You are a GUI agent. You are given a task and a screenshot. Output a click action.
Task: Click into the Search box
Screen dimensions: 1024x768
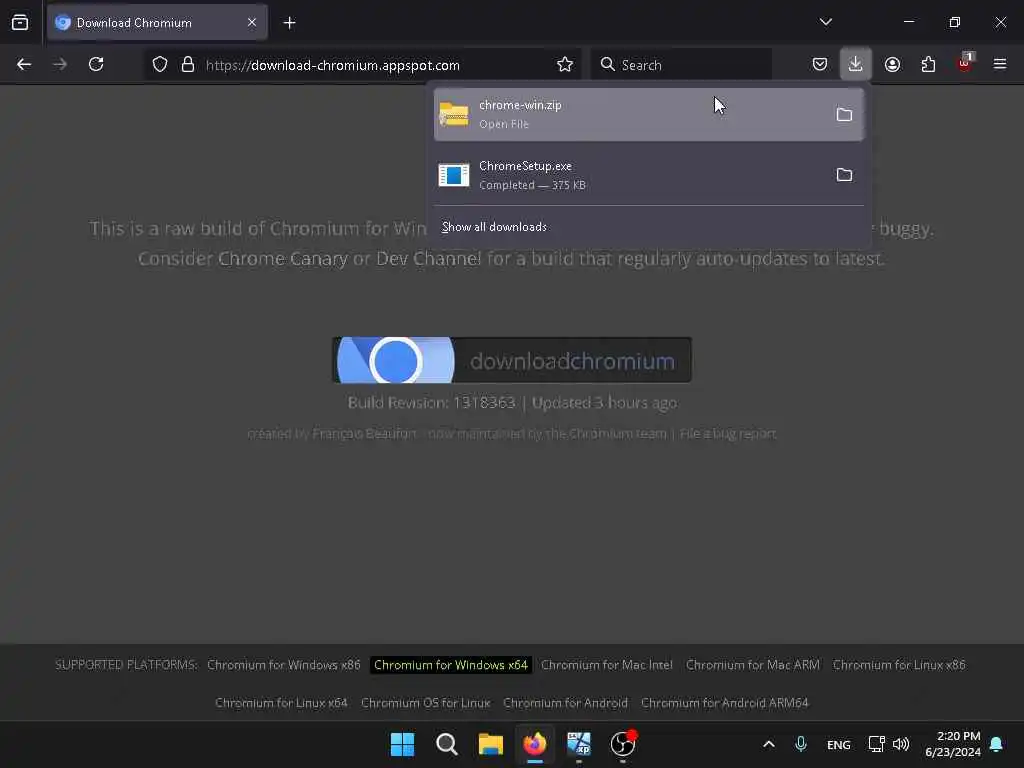tap(681, 65)
